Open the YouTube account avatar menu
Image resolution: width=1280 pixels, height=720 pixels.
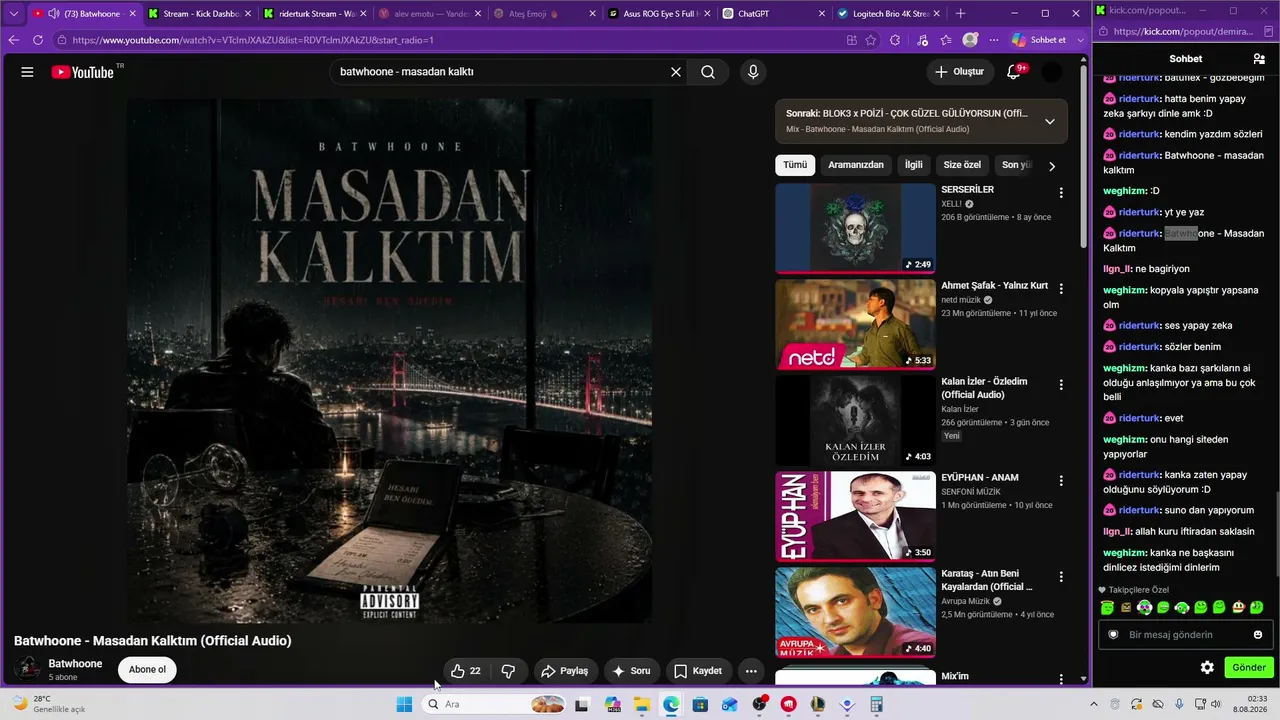point(1052,72)
